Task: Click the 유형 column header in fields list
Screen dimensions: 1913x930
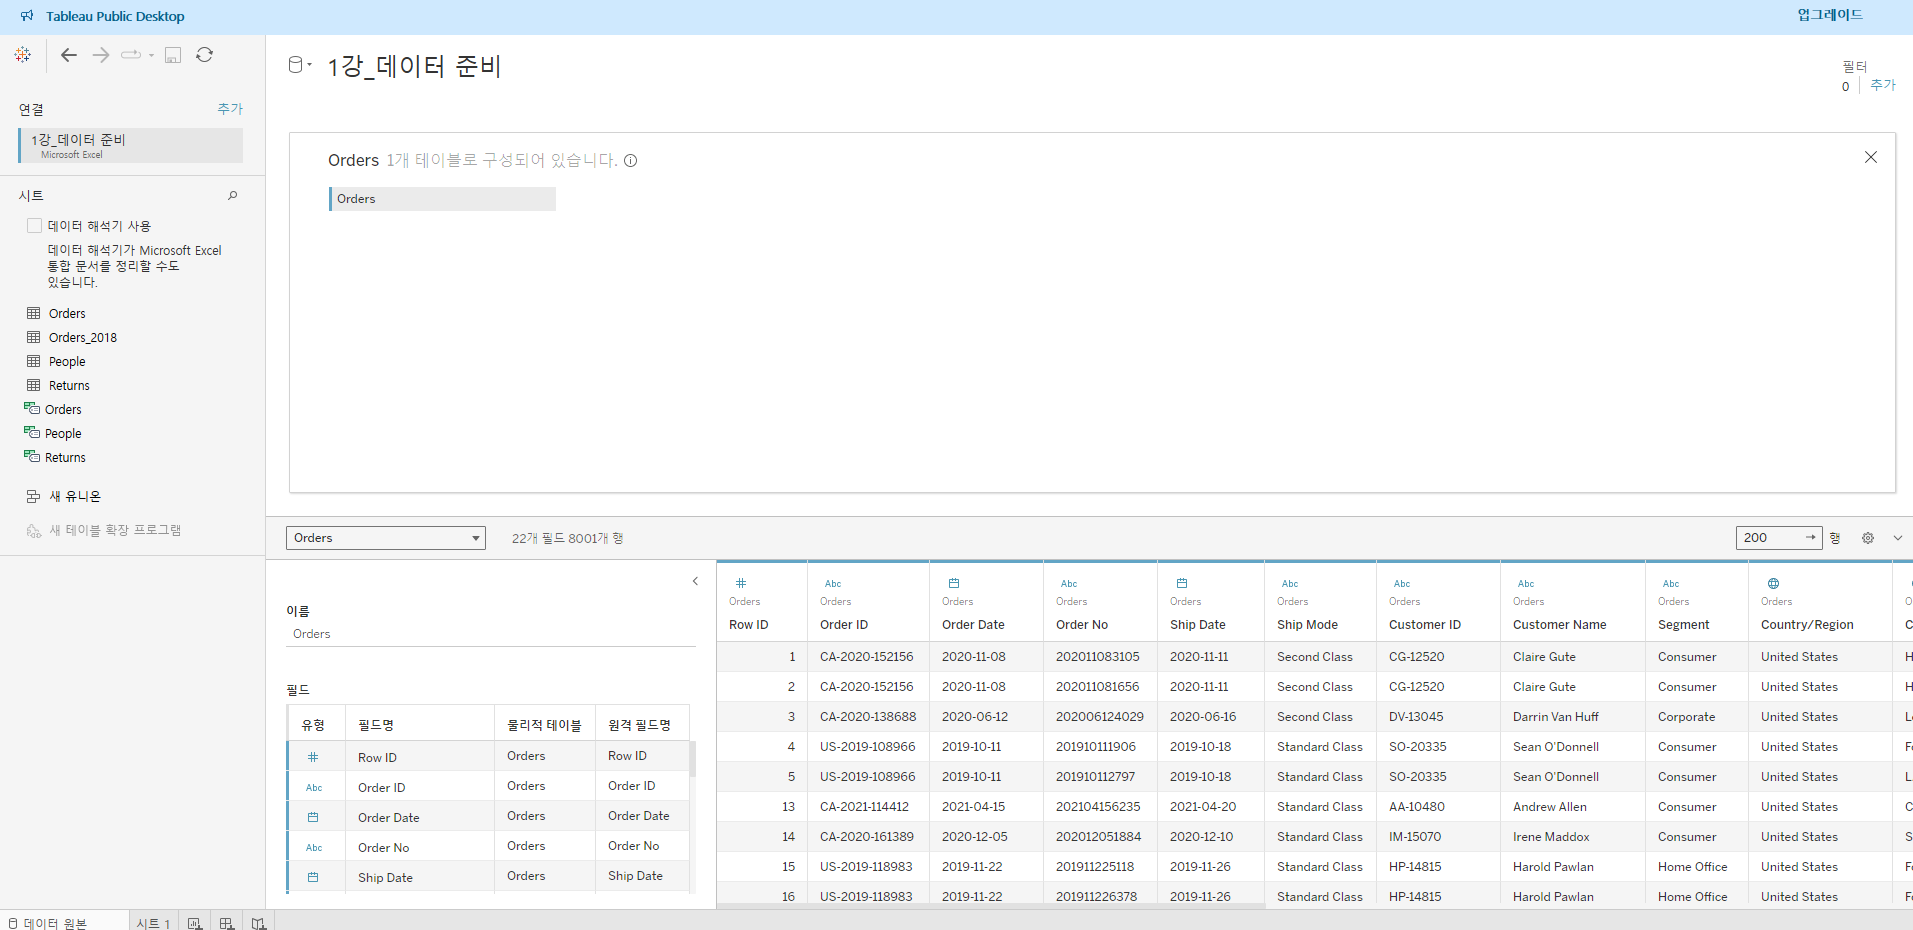Action: (313, 725)
